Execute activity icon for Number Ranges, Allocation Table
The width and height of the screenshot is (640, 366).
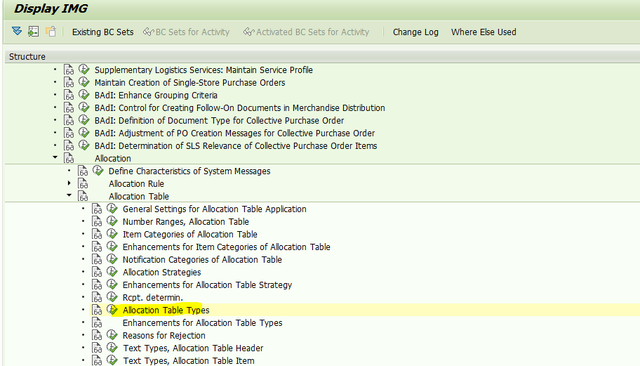(112, 221)
